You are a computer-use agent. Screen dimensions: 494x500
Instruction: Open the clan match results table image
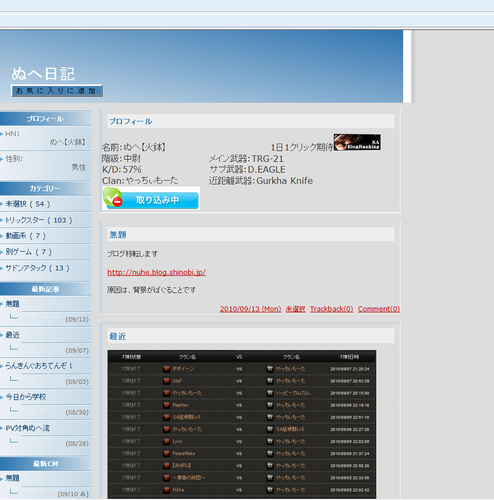pos(242,424)
